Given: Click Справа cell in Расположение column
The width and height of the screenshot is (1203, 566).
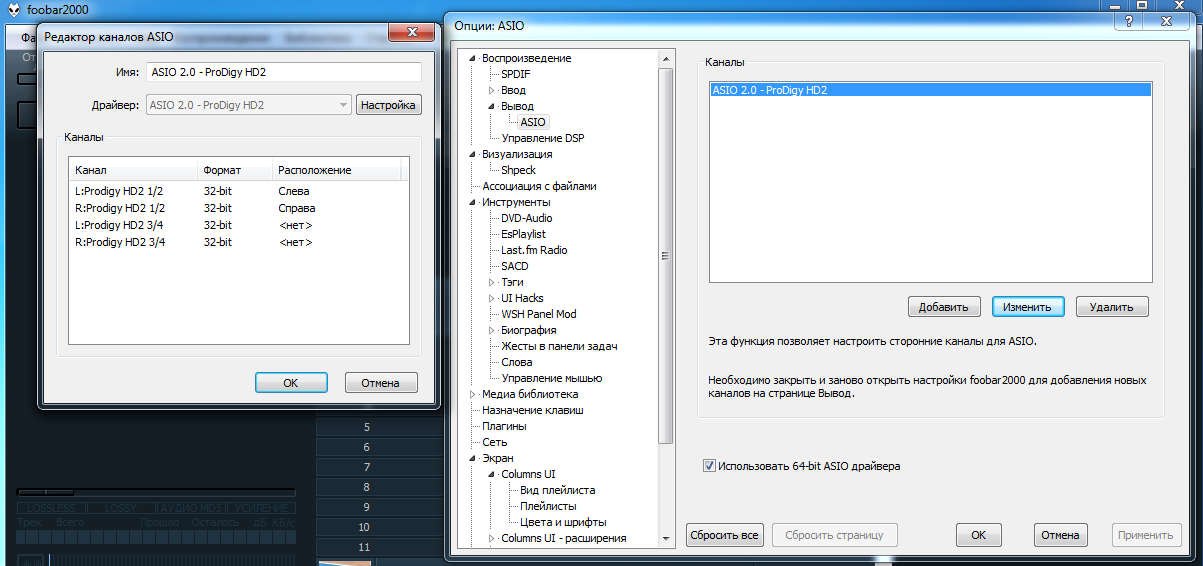Looking at the screenshot, I should pos(297,208).
